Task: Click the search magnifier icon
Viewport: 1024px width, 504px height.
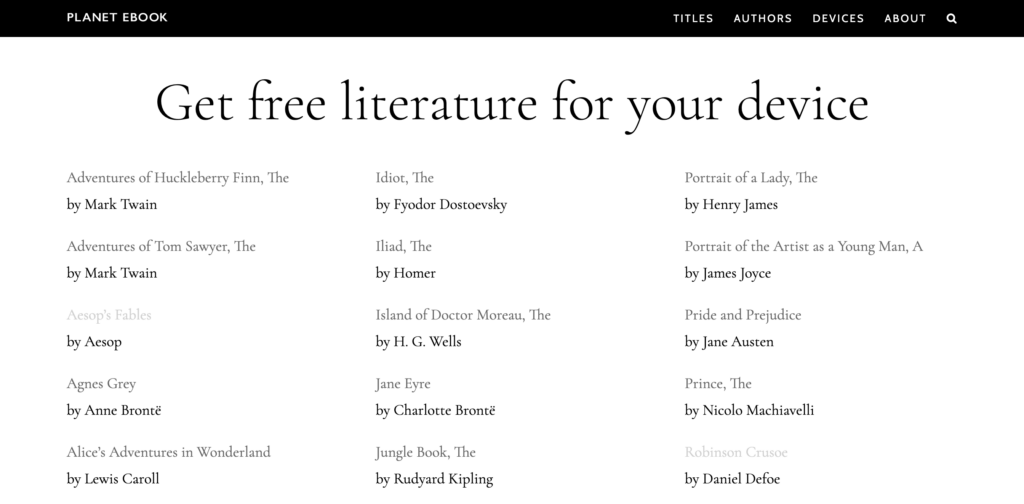Action: click(x=951, y=18)
